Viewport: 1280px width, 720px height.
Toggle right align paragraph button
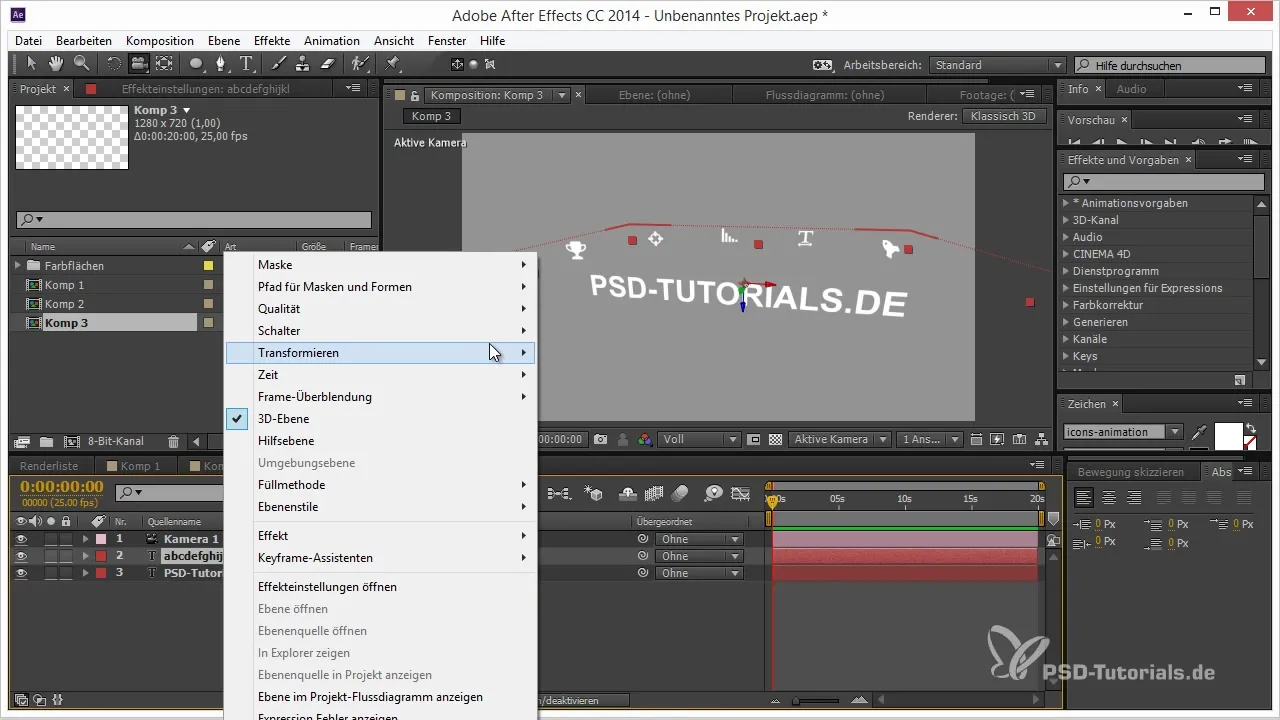1134,497
